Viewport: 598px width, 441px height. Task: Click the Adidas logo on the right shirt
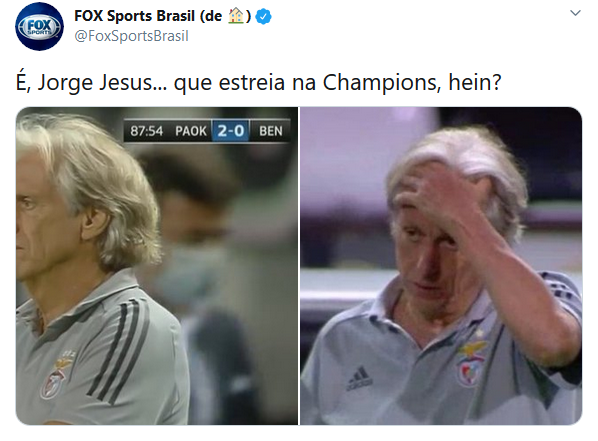pyautogui.click(x=359, y=378)
